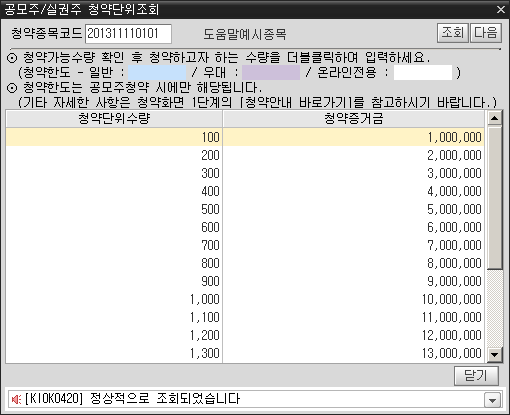This screenshot has height=415, width=510.
Task: Select the row with quantity 500
Action: (245, 209)
